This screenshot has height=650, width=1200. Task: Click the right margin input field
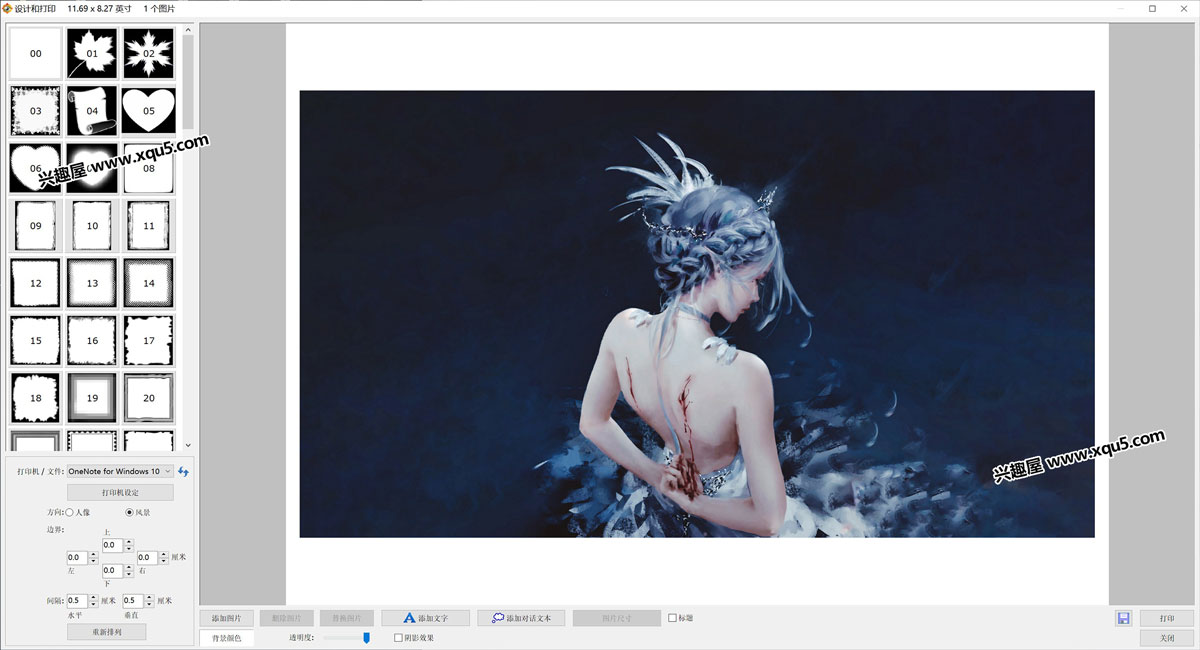coord(146,558)
